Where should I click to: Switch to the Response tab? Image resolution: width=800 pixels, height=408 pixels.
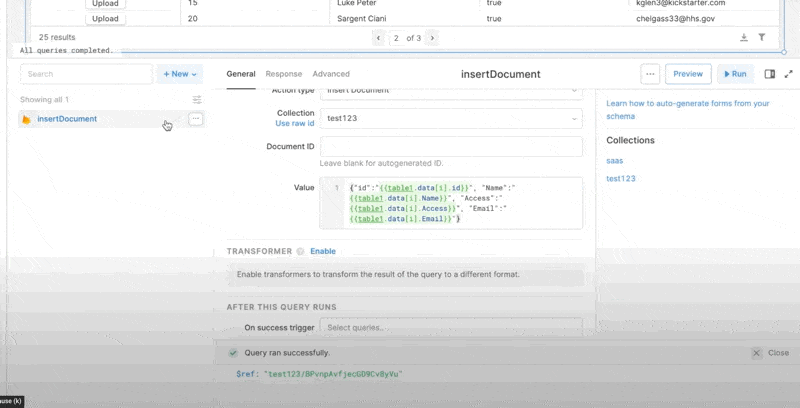point(283,74)
